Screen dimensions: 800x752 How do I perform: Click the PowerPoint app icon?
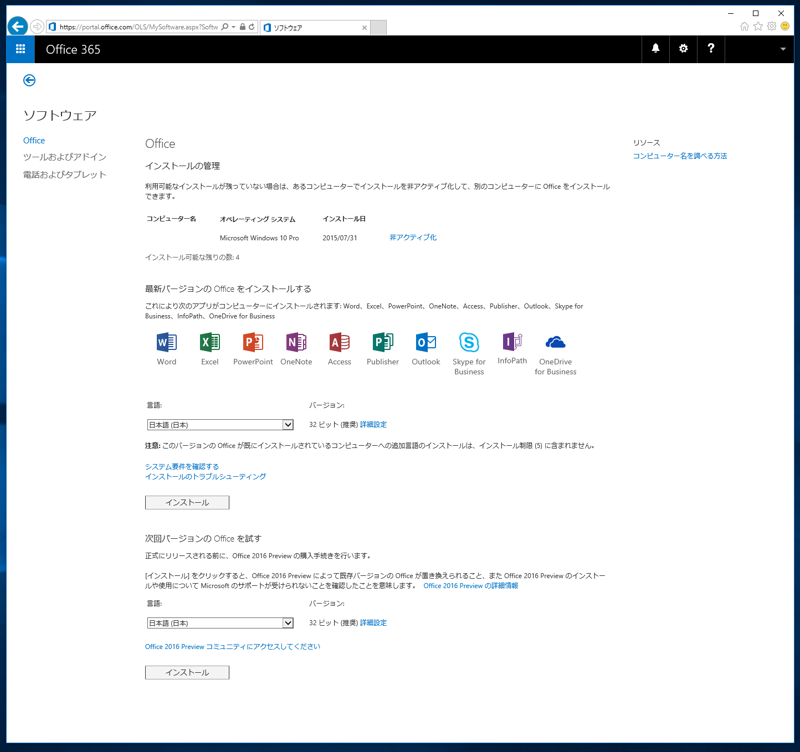point(253,342)
